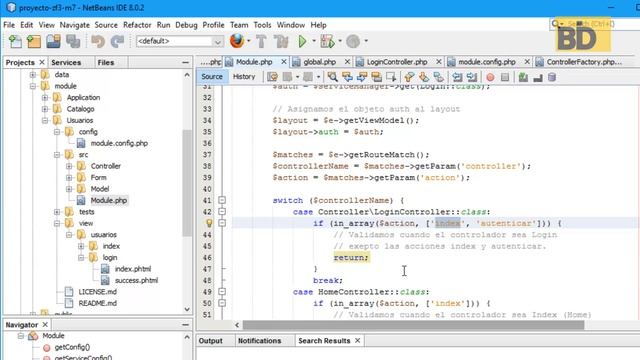Select success.phtml in project tree
The width and height of the screenshot is (640, 360).
(136, 280)
